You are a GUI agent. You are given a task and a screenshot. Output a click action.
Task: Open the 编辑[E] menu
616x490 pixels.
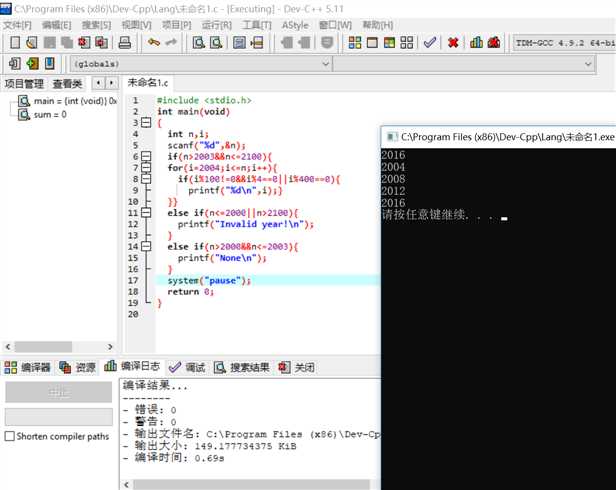click(x=57, y=25)
